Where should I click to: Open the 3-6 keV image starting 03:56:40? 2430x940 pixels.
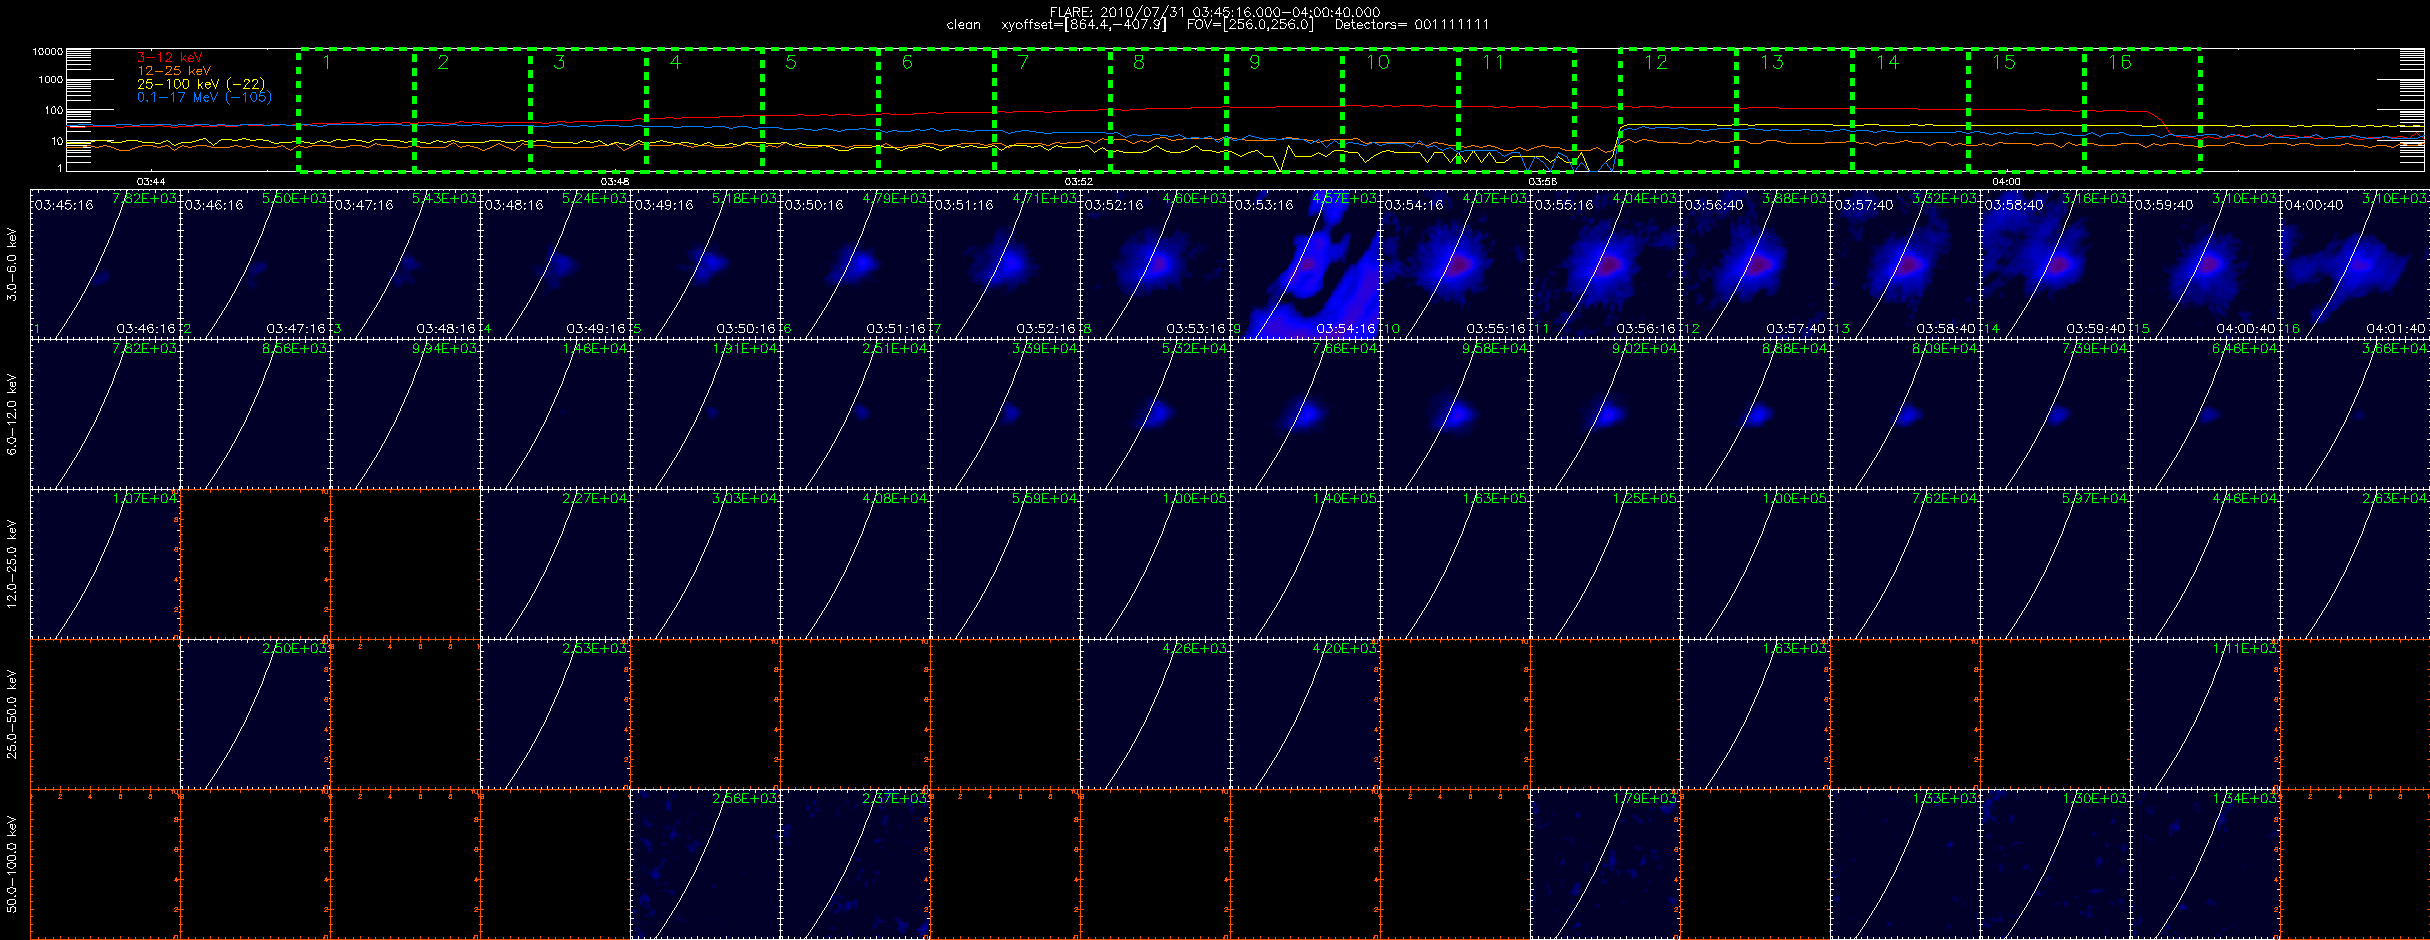pyautogui.click(x=1755, y=264)
